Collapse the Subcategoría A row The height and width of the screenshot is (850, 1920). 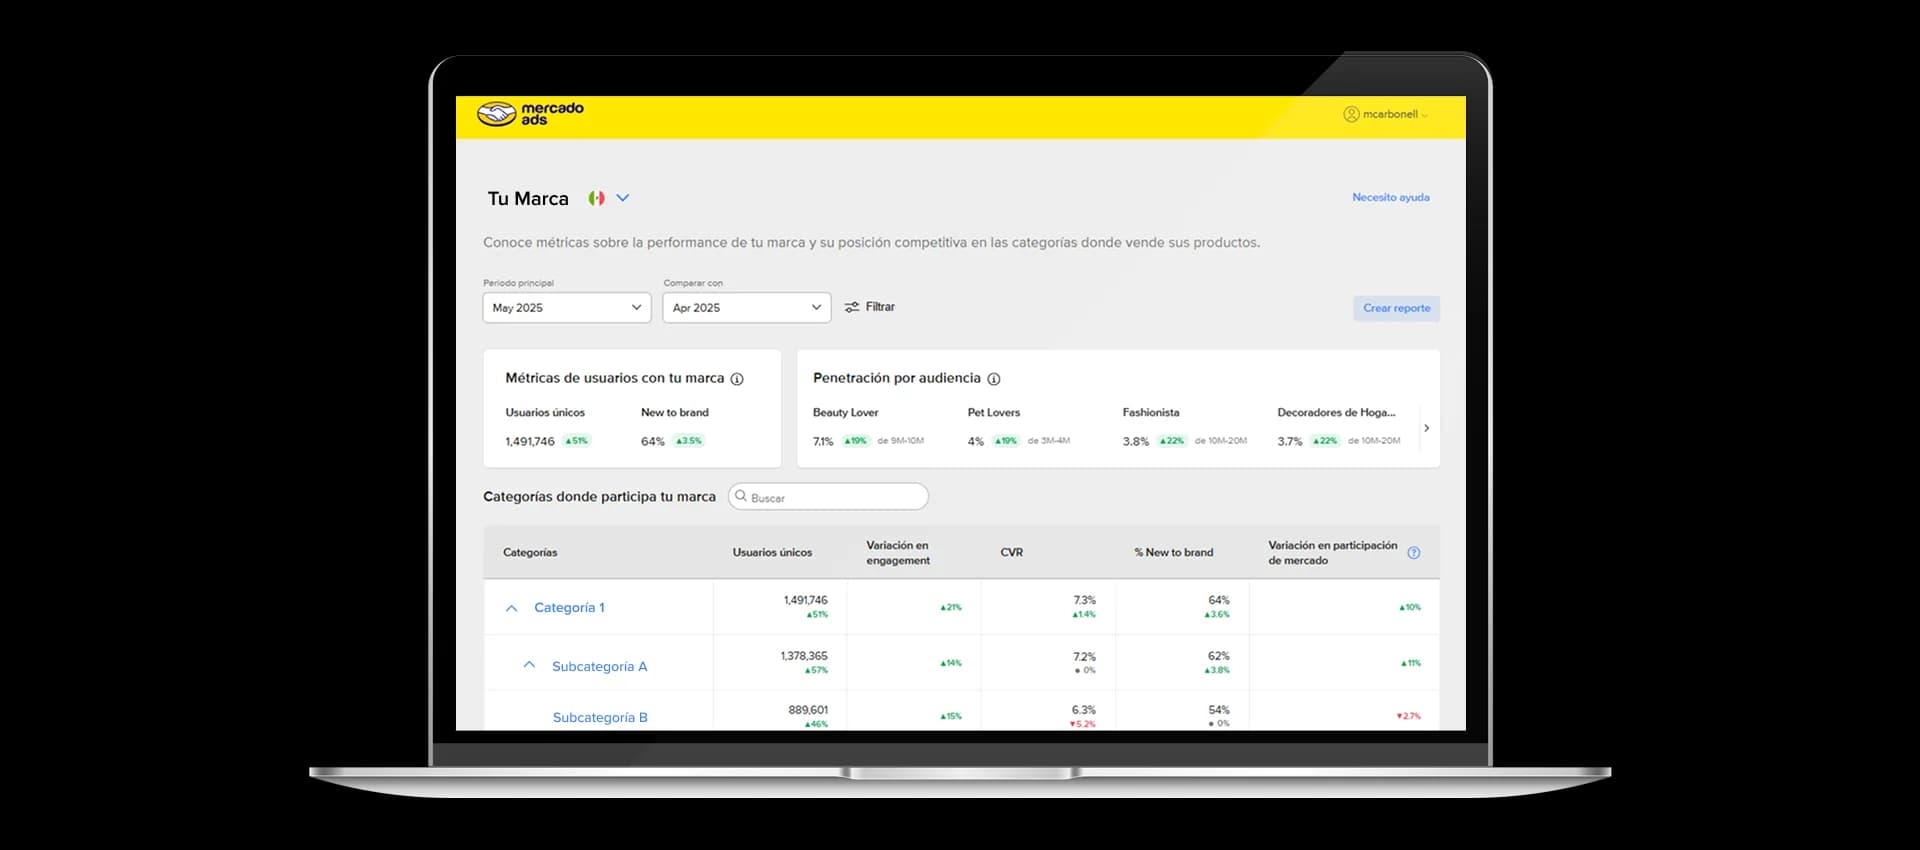coord(529,665)
